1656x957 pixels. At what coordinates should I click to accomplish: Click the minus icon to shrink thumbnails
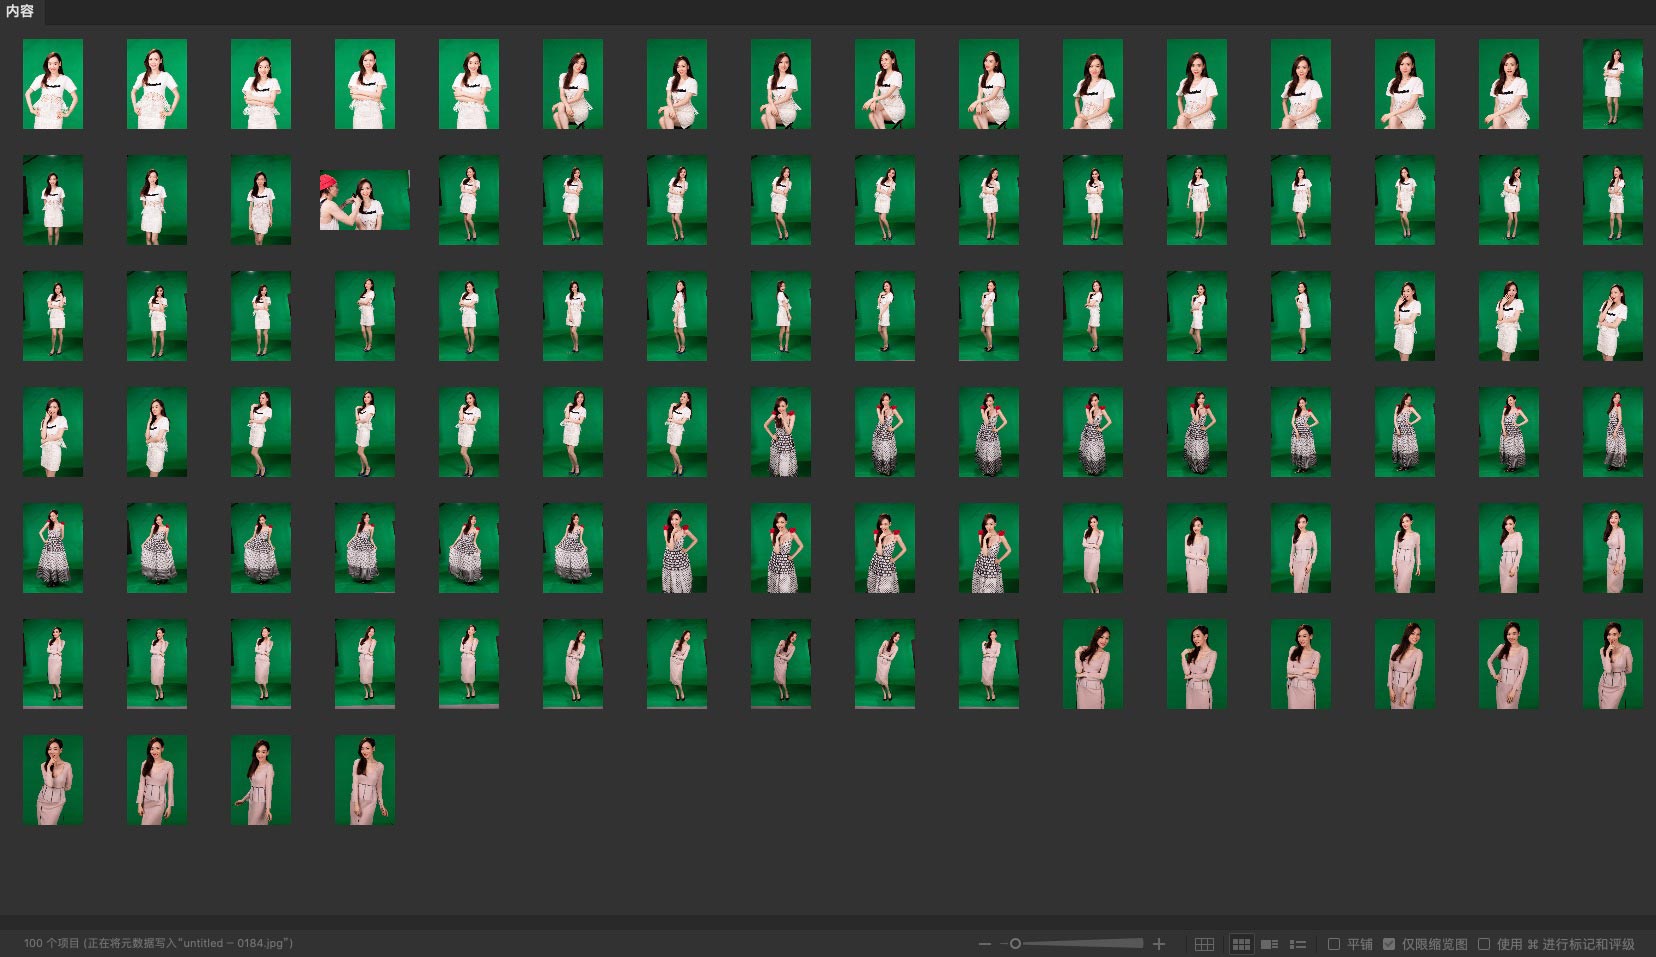985,944
